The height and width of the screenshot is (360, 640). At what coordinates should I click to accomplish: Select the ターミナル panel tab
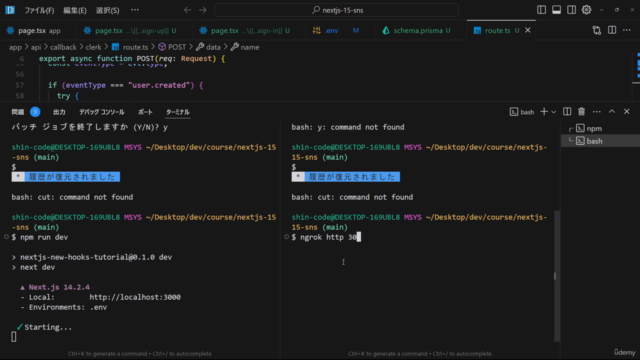click(x=178, y=112)
